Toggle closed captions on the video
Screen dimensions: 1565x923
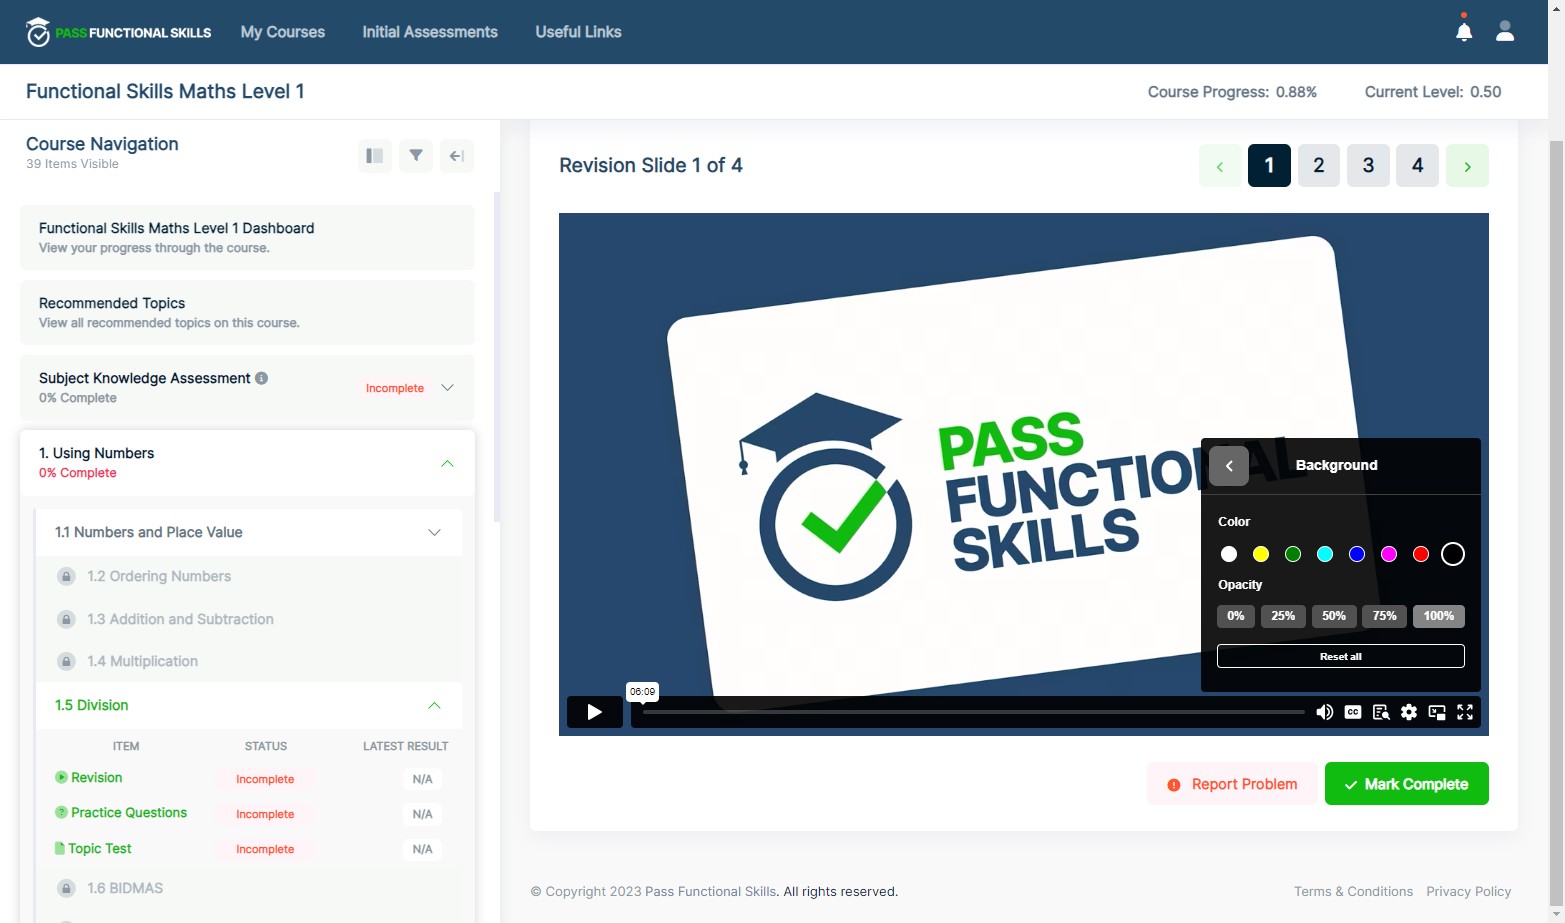click(x=1353, y=712)
